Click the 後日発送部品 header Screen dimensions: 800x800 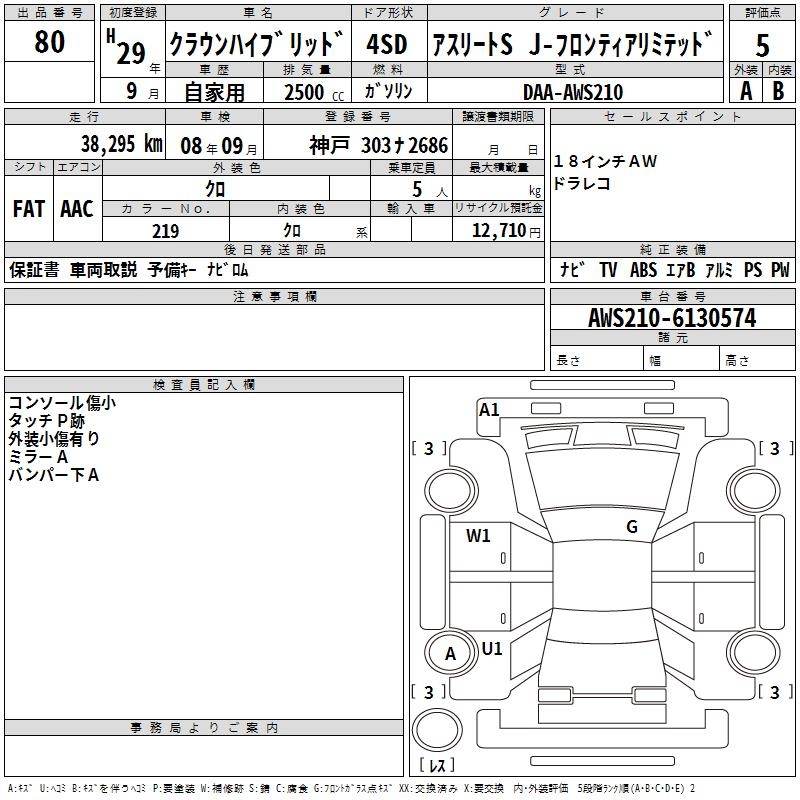(x=274, y=249)
